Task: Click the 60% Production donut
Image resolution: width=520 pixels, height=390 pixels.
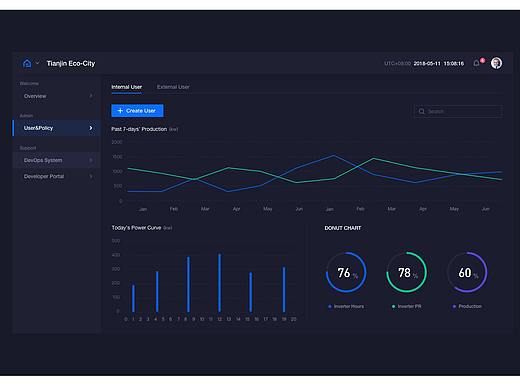Action: click(x=467, y=272)
